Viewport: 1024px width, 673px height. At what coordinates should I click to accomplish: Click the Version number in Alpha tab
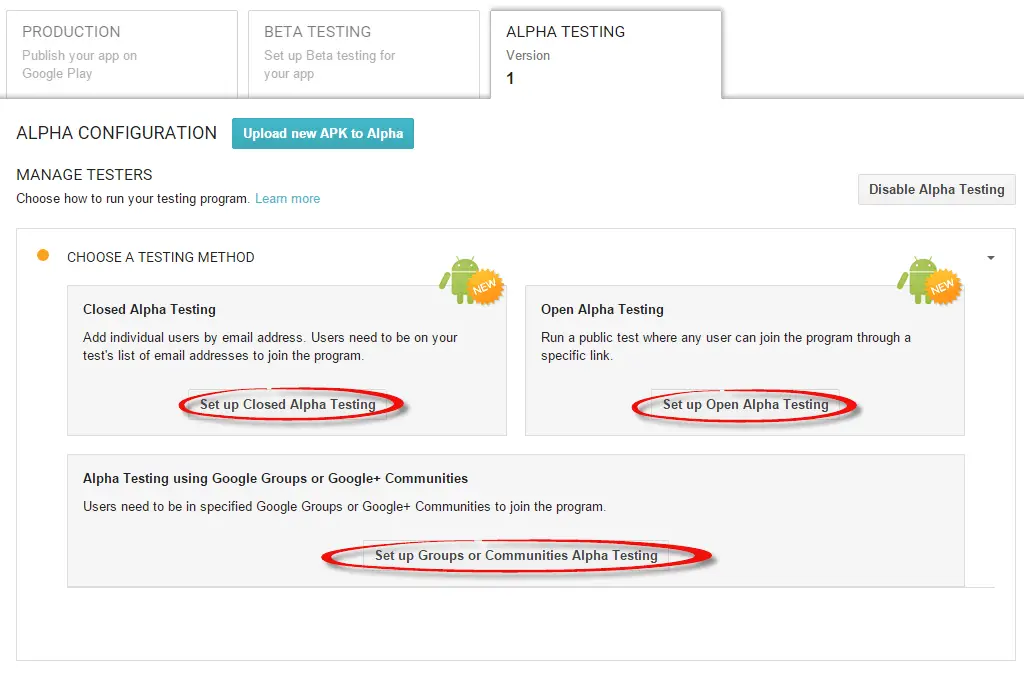tap(511, 79)
